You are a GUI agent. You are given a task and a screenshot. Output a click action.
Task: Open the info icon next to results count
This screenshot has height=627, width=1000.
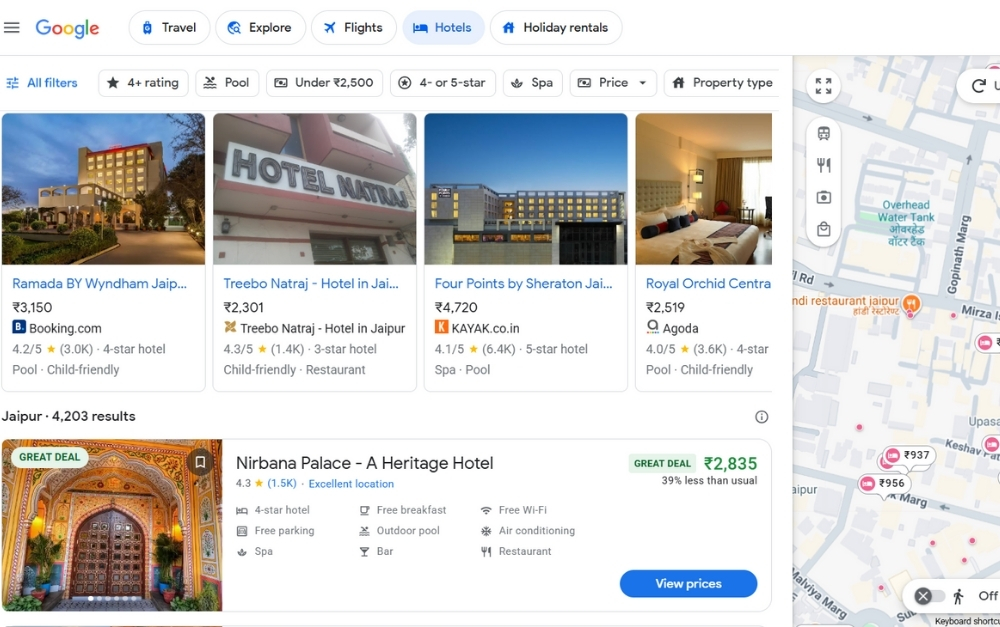(762, 416)
